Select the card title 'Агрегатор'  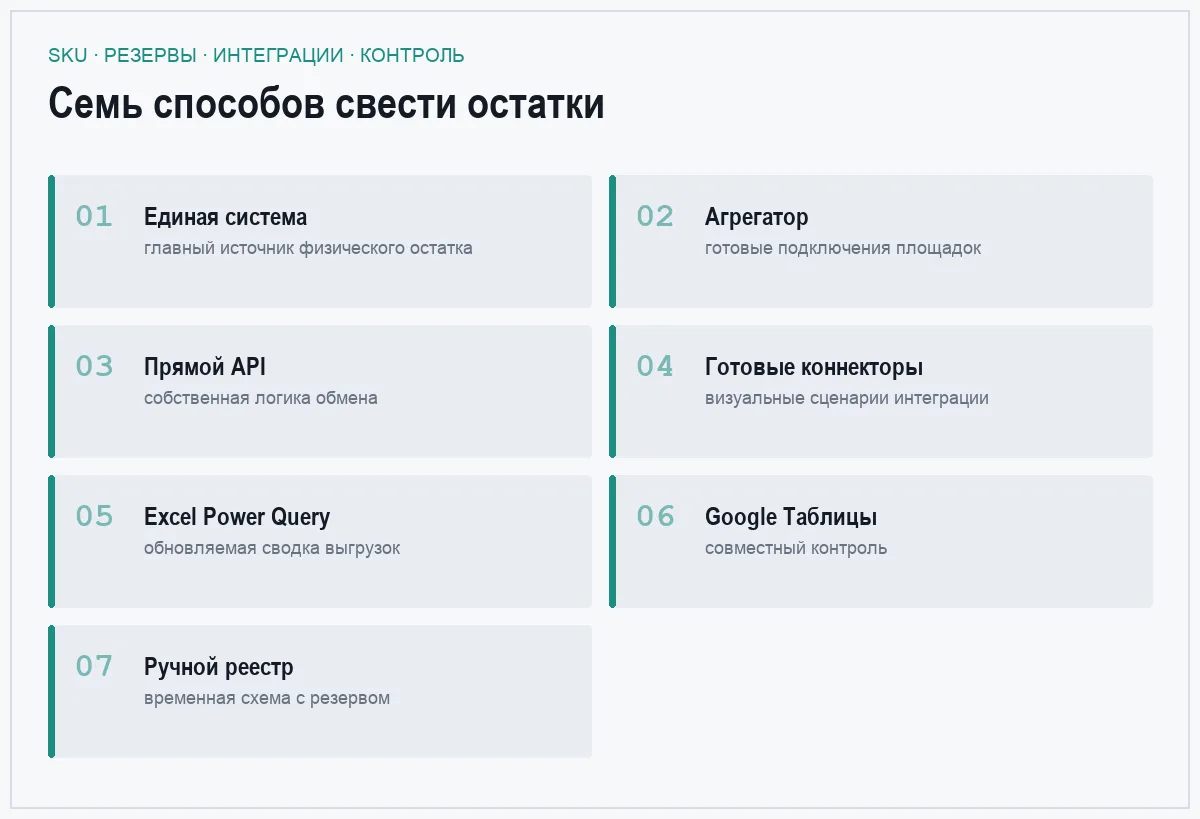756,217
